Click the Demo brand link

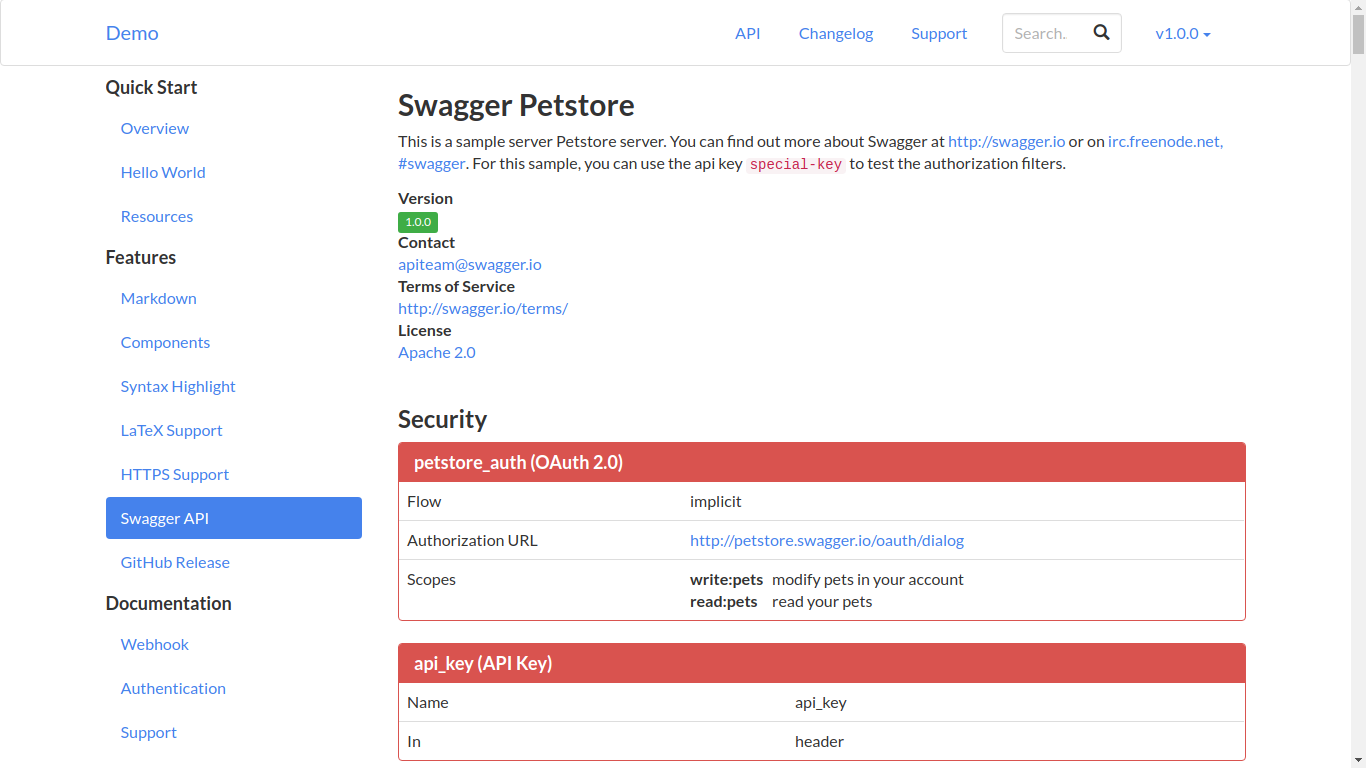tap(132, 33)
